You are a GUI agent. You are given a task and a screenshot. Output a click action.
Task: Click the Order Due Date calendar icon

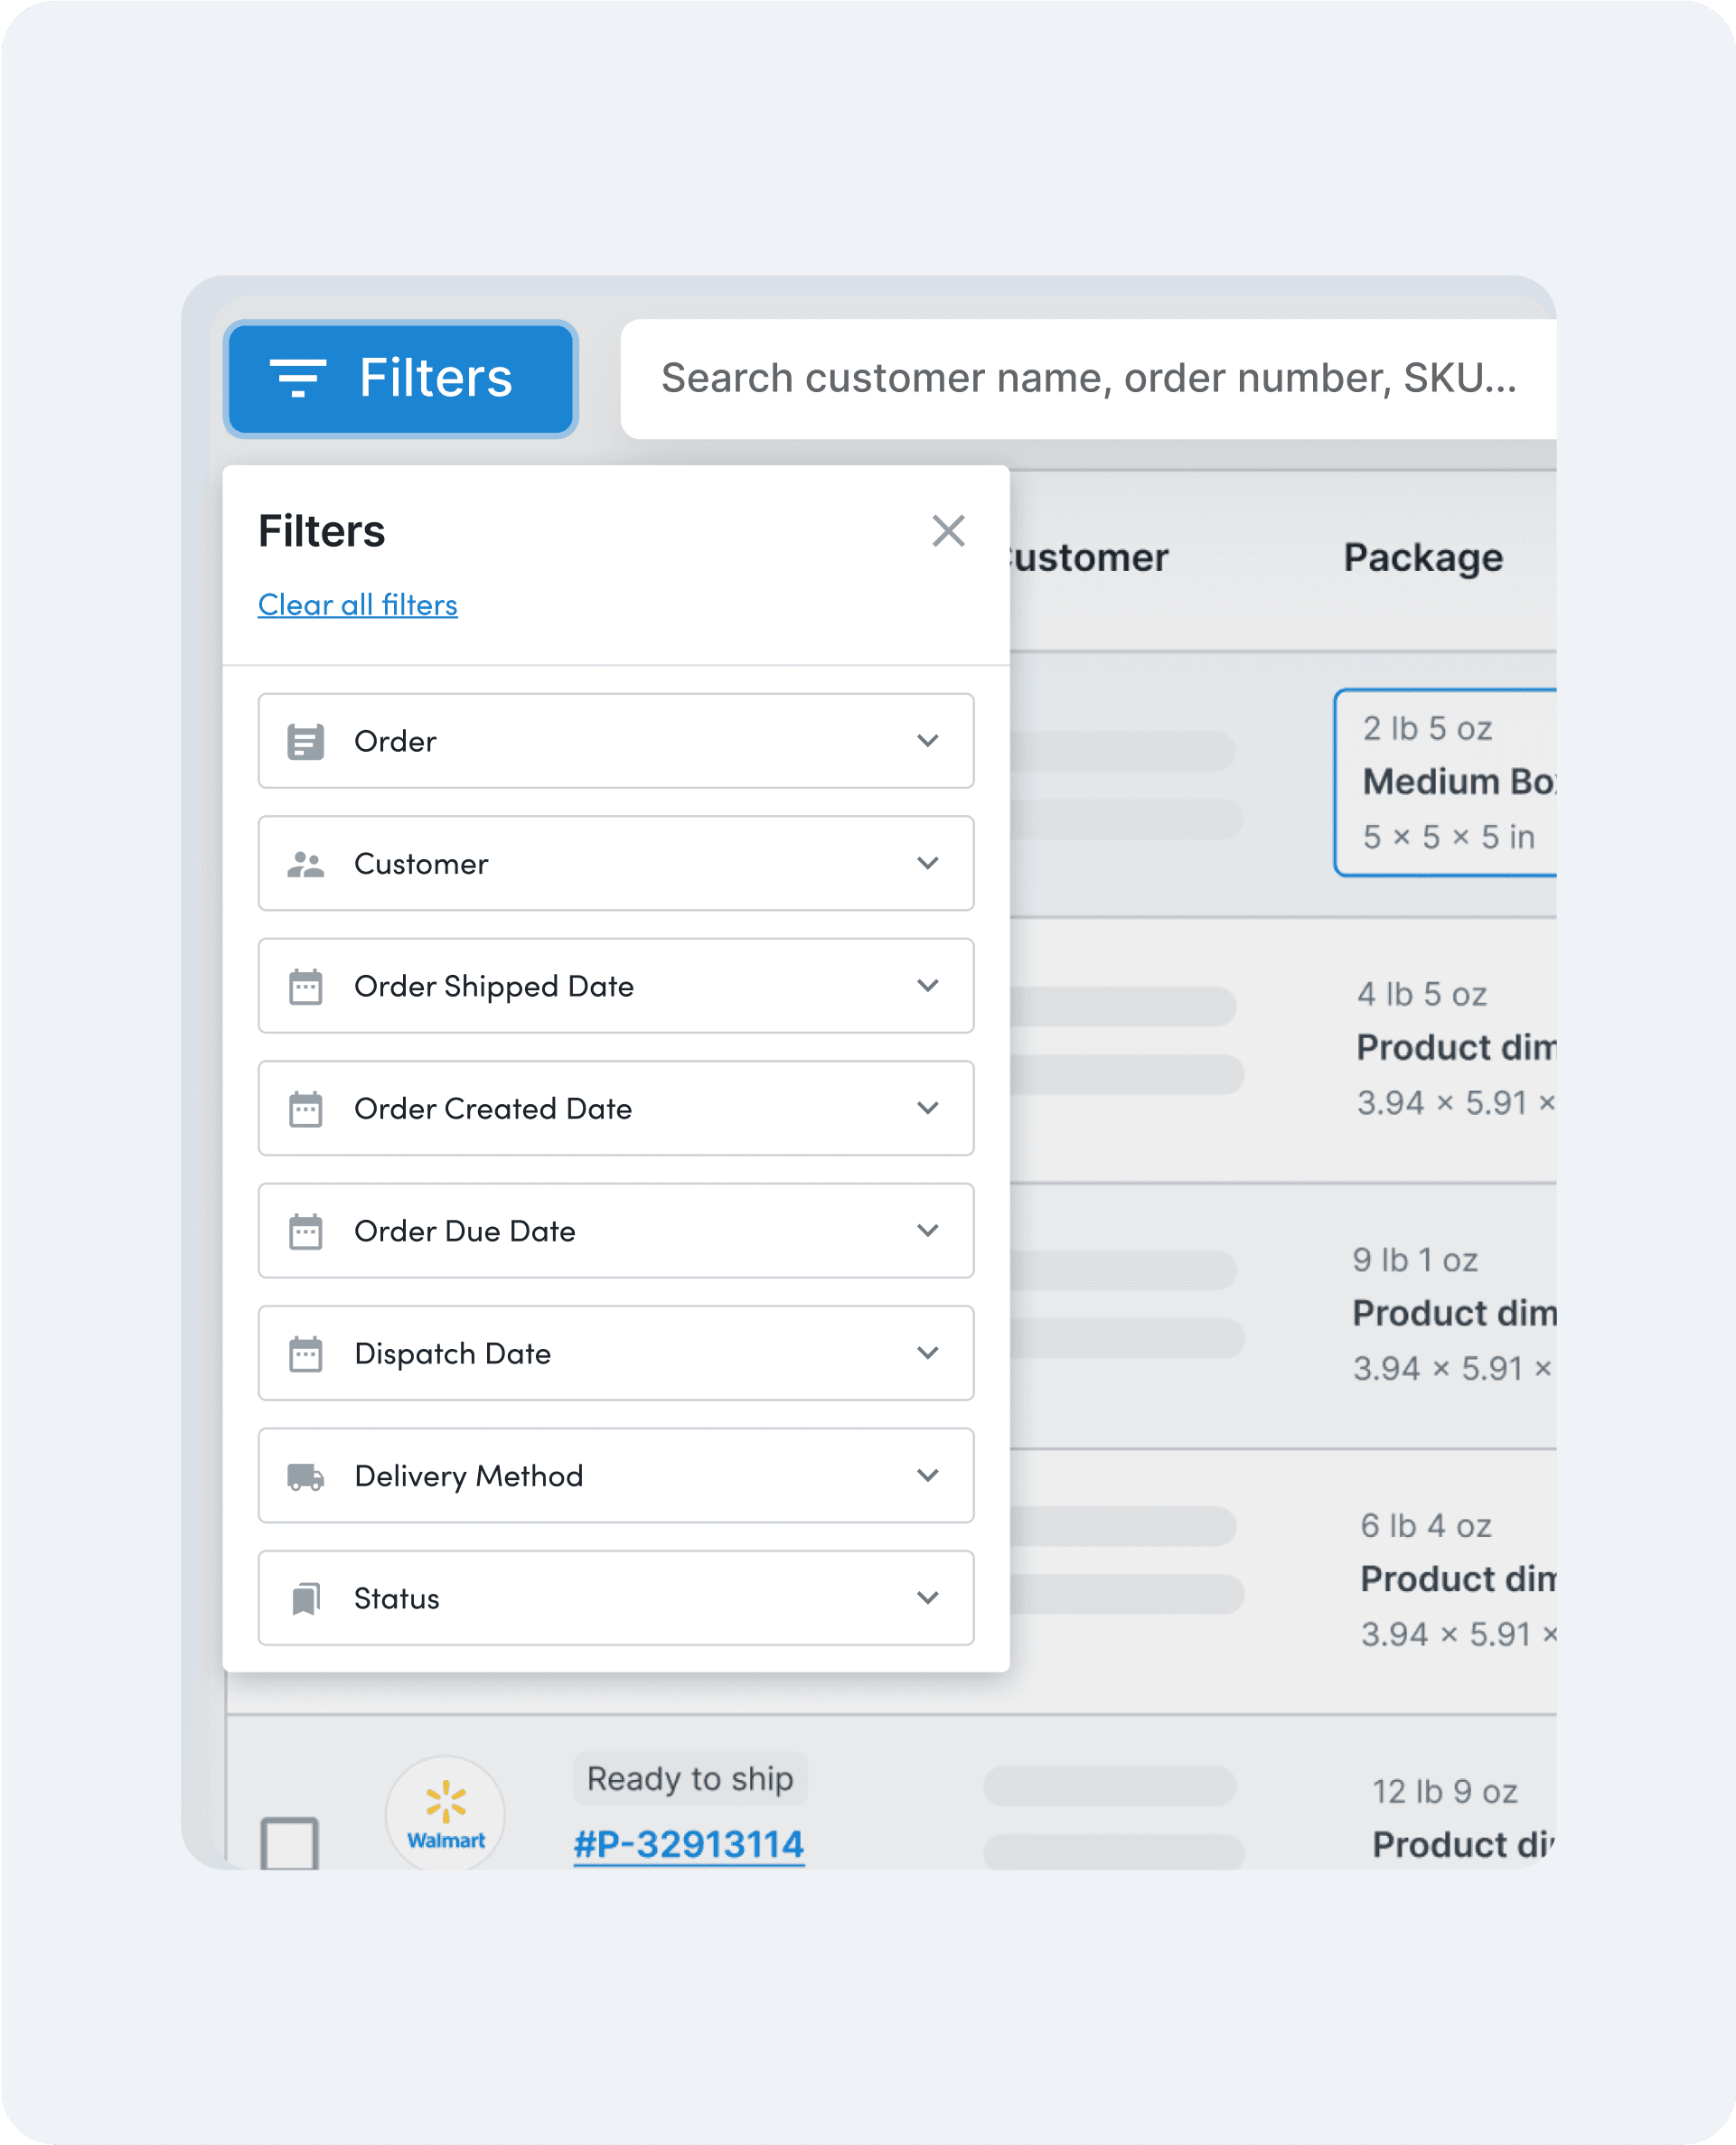(305, 1231)
